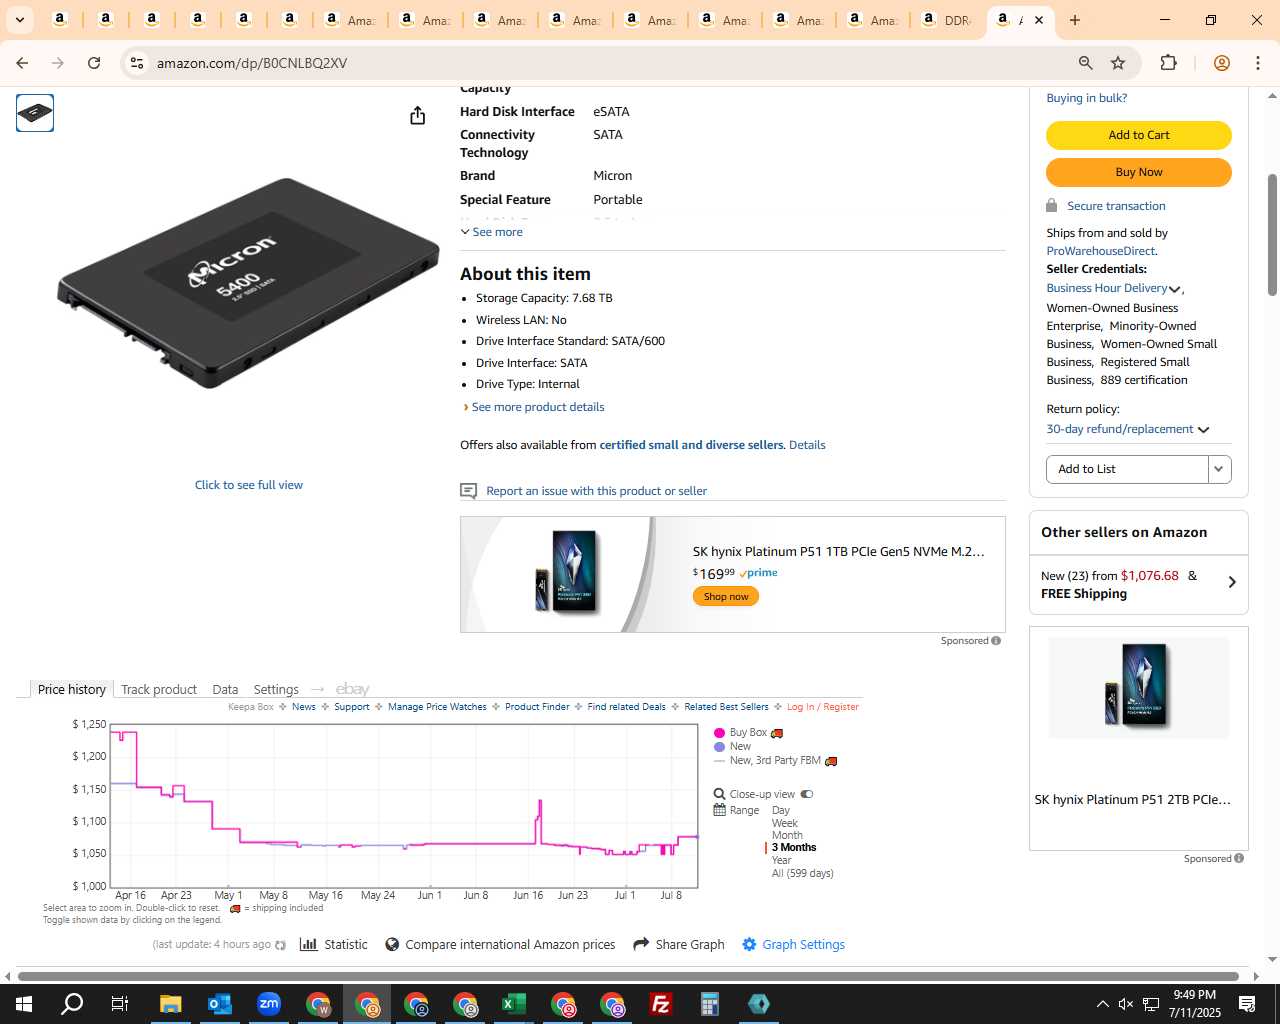
Task: Toggle the Close-up view switch
Action: 807,794
